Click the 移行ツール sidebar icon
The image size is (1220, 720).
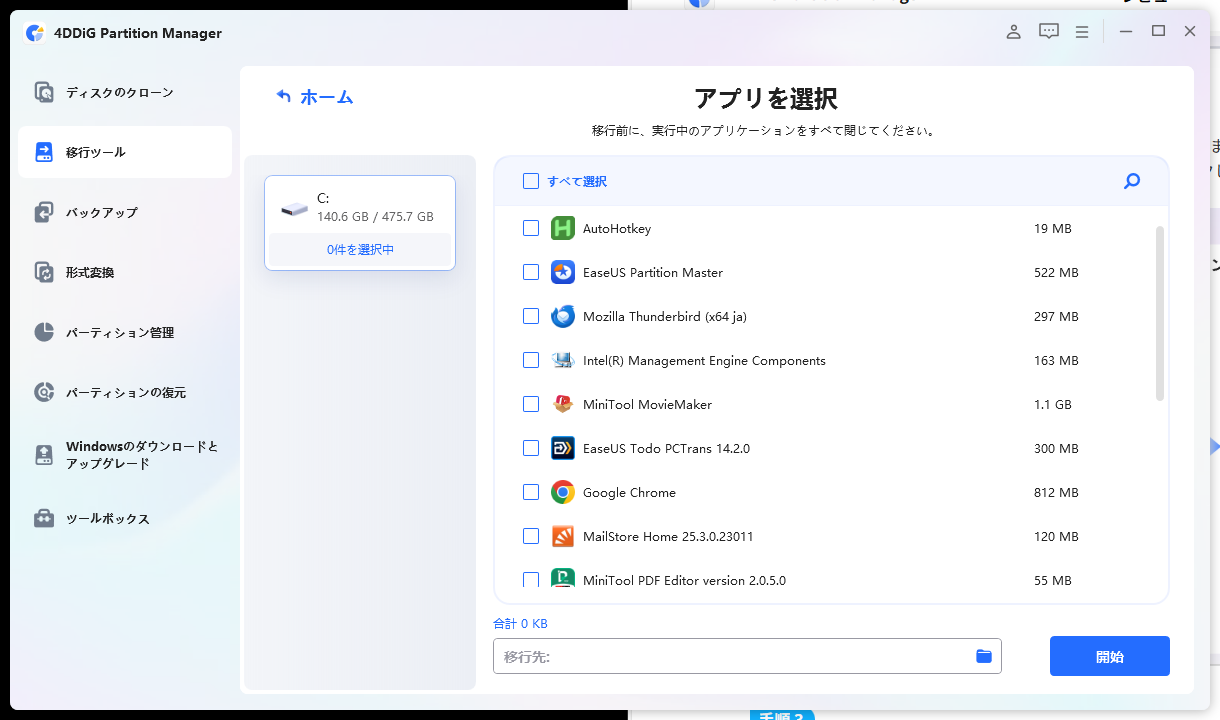point(44,152)
